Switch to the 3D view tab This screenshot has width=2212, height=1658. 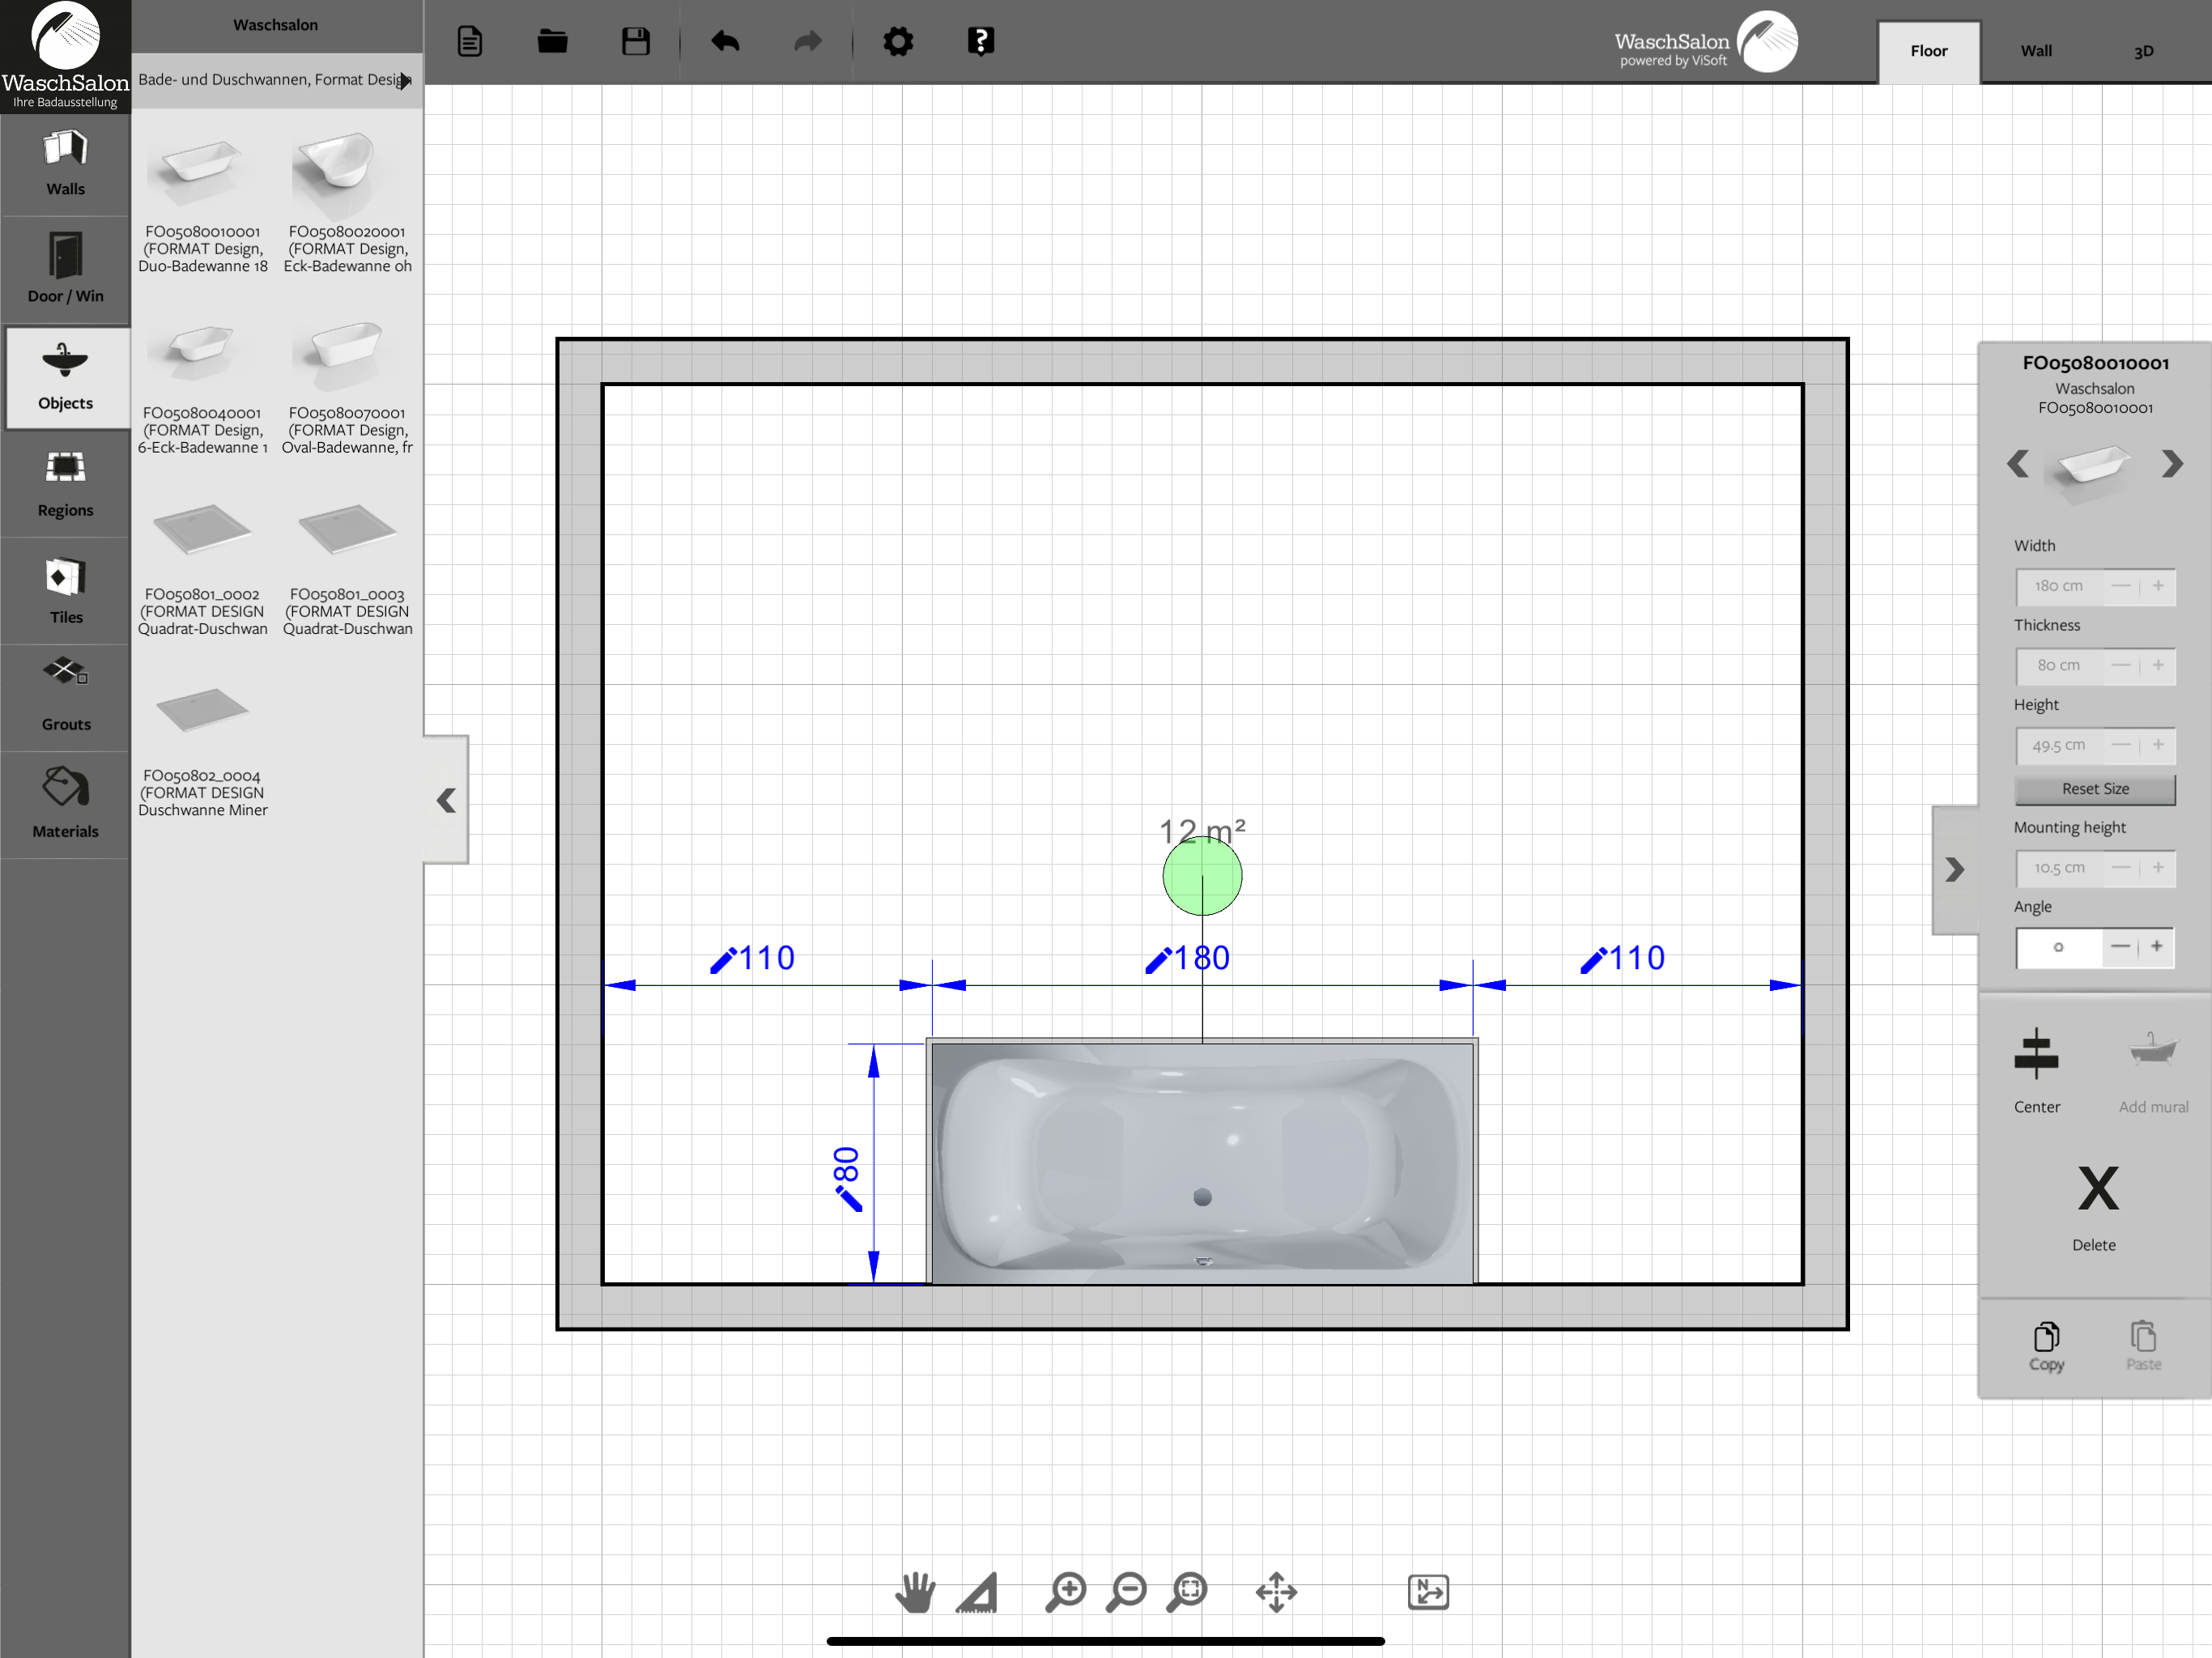tap(2143, 51)
